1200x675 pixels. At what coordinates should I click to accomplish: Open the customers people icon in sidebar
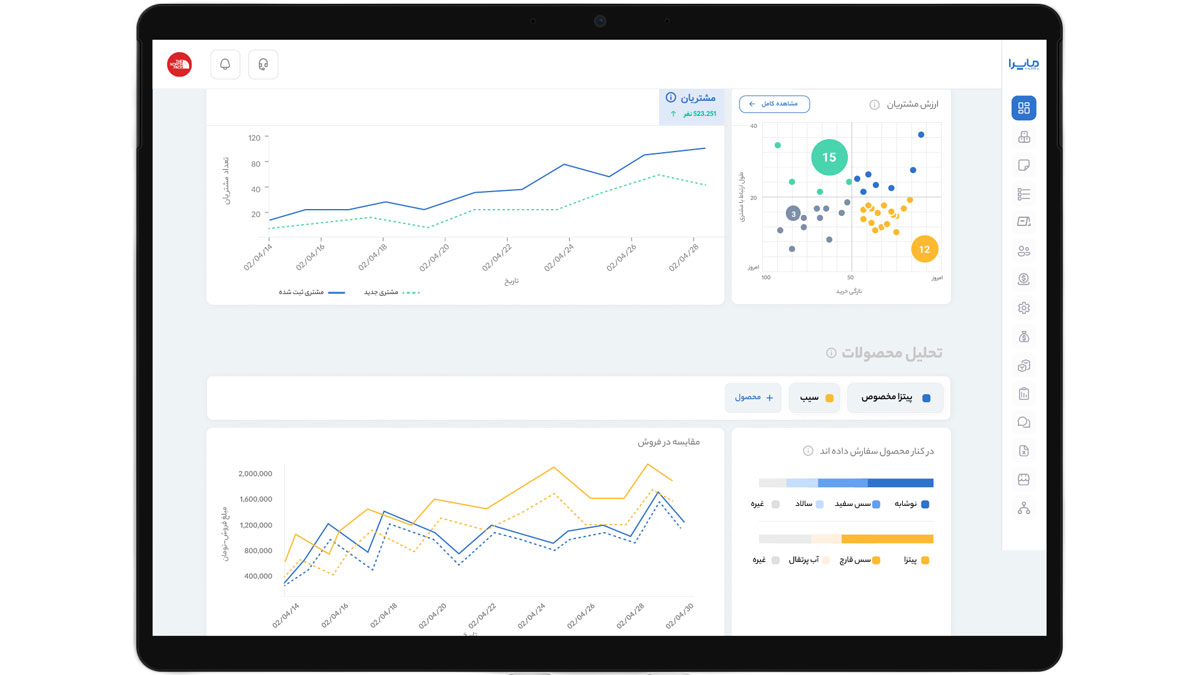click(x=1023, y=251)
